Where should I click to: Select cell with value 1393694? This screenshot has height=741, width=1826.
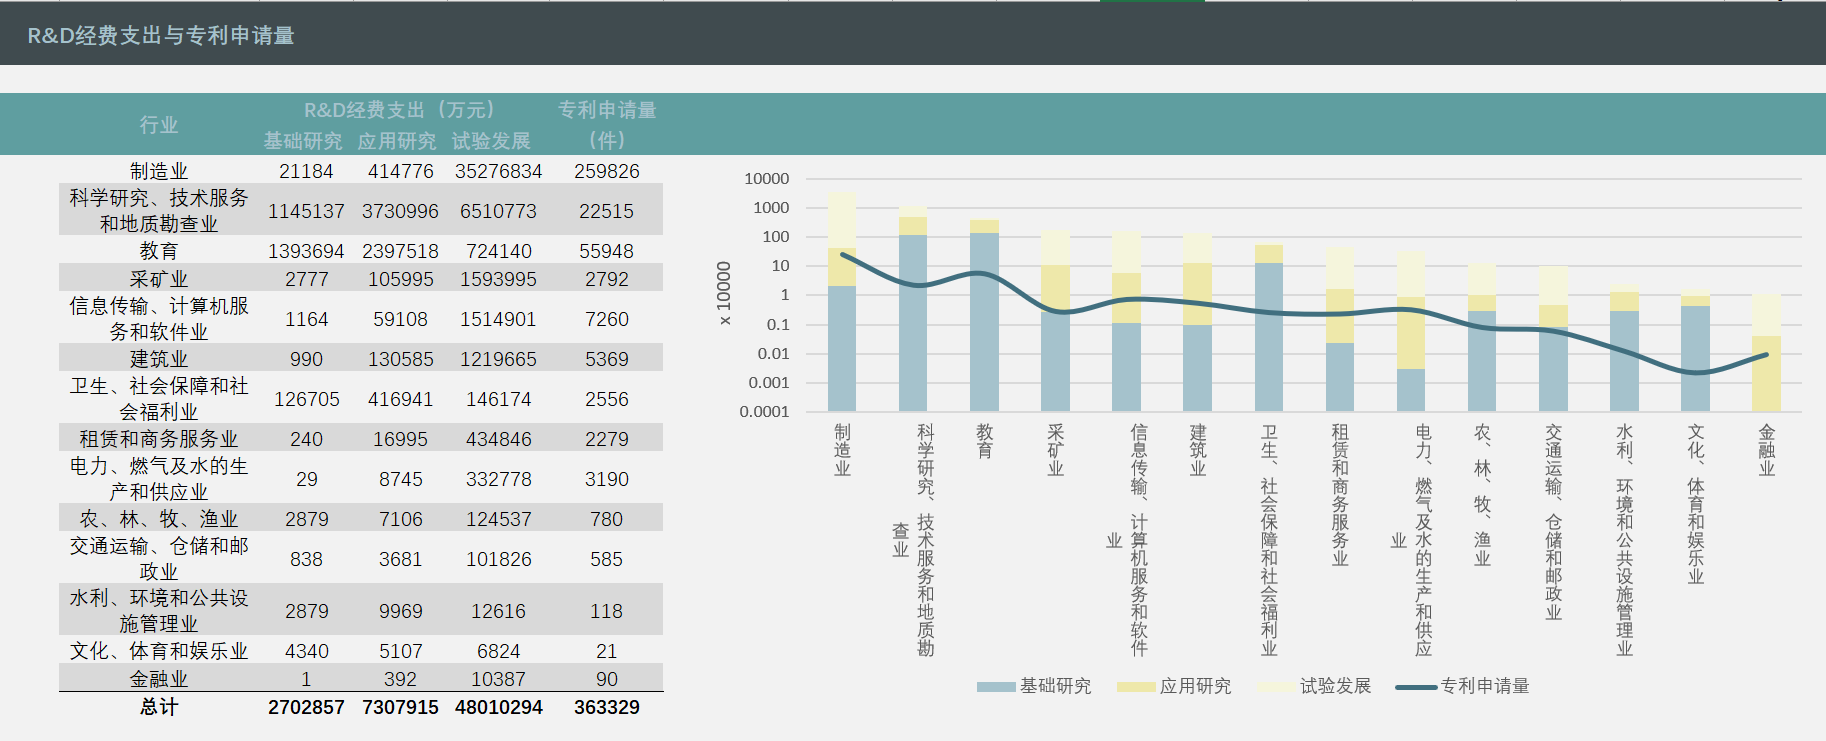pyautogui.click(x=306, y=251)
